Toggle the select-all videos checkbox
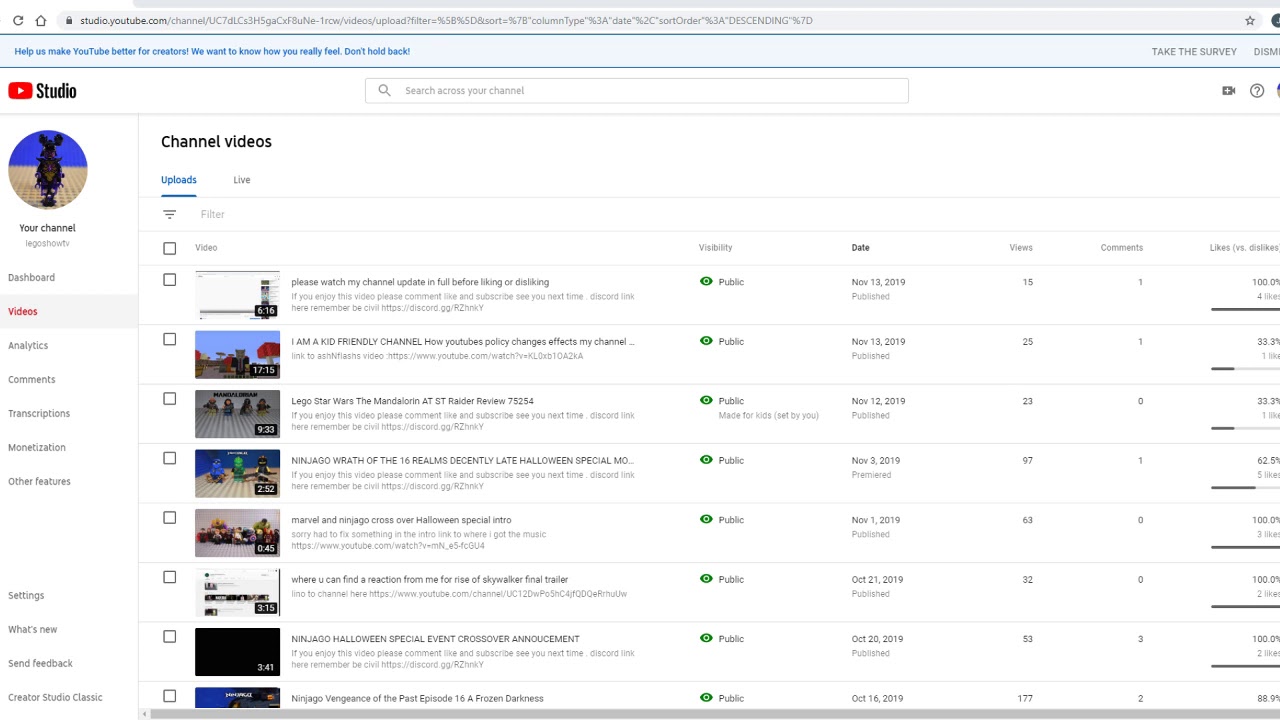 (169, 248)
